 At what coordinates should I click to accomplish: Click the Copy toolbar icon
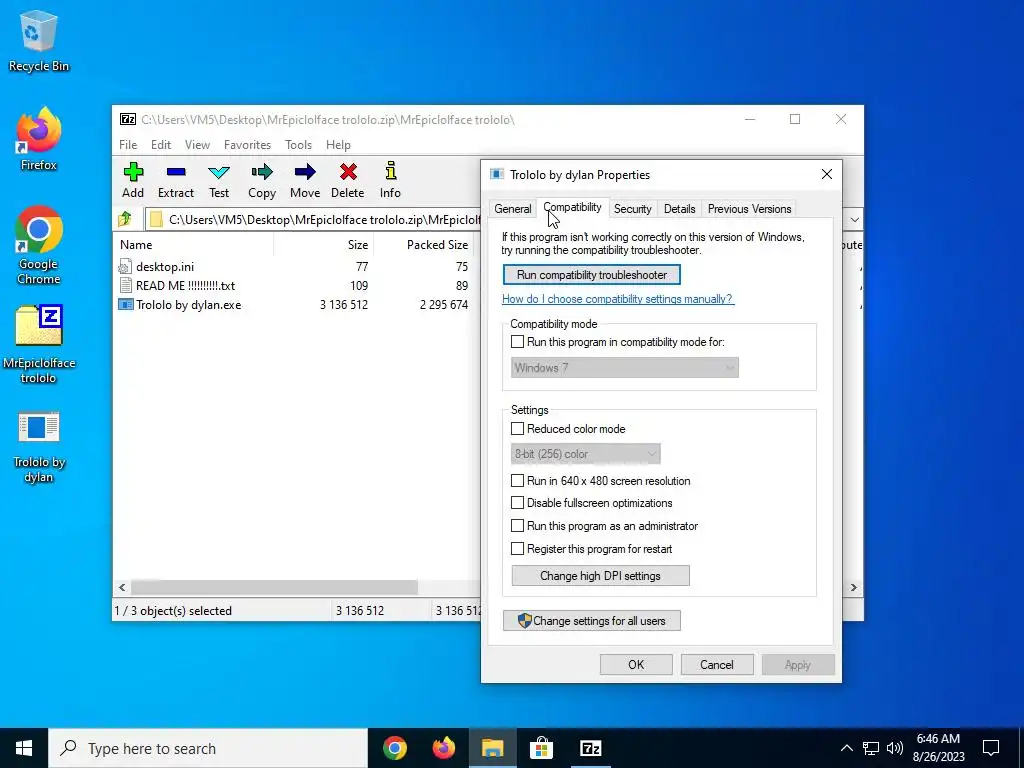tap(262, 180)
